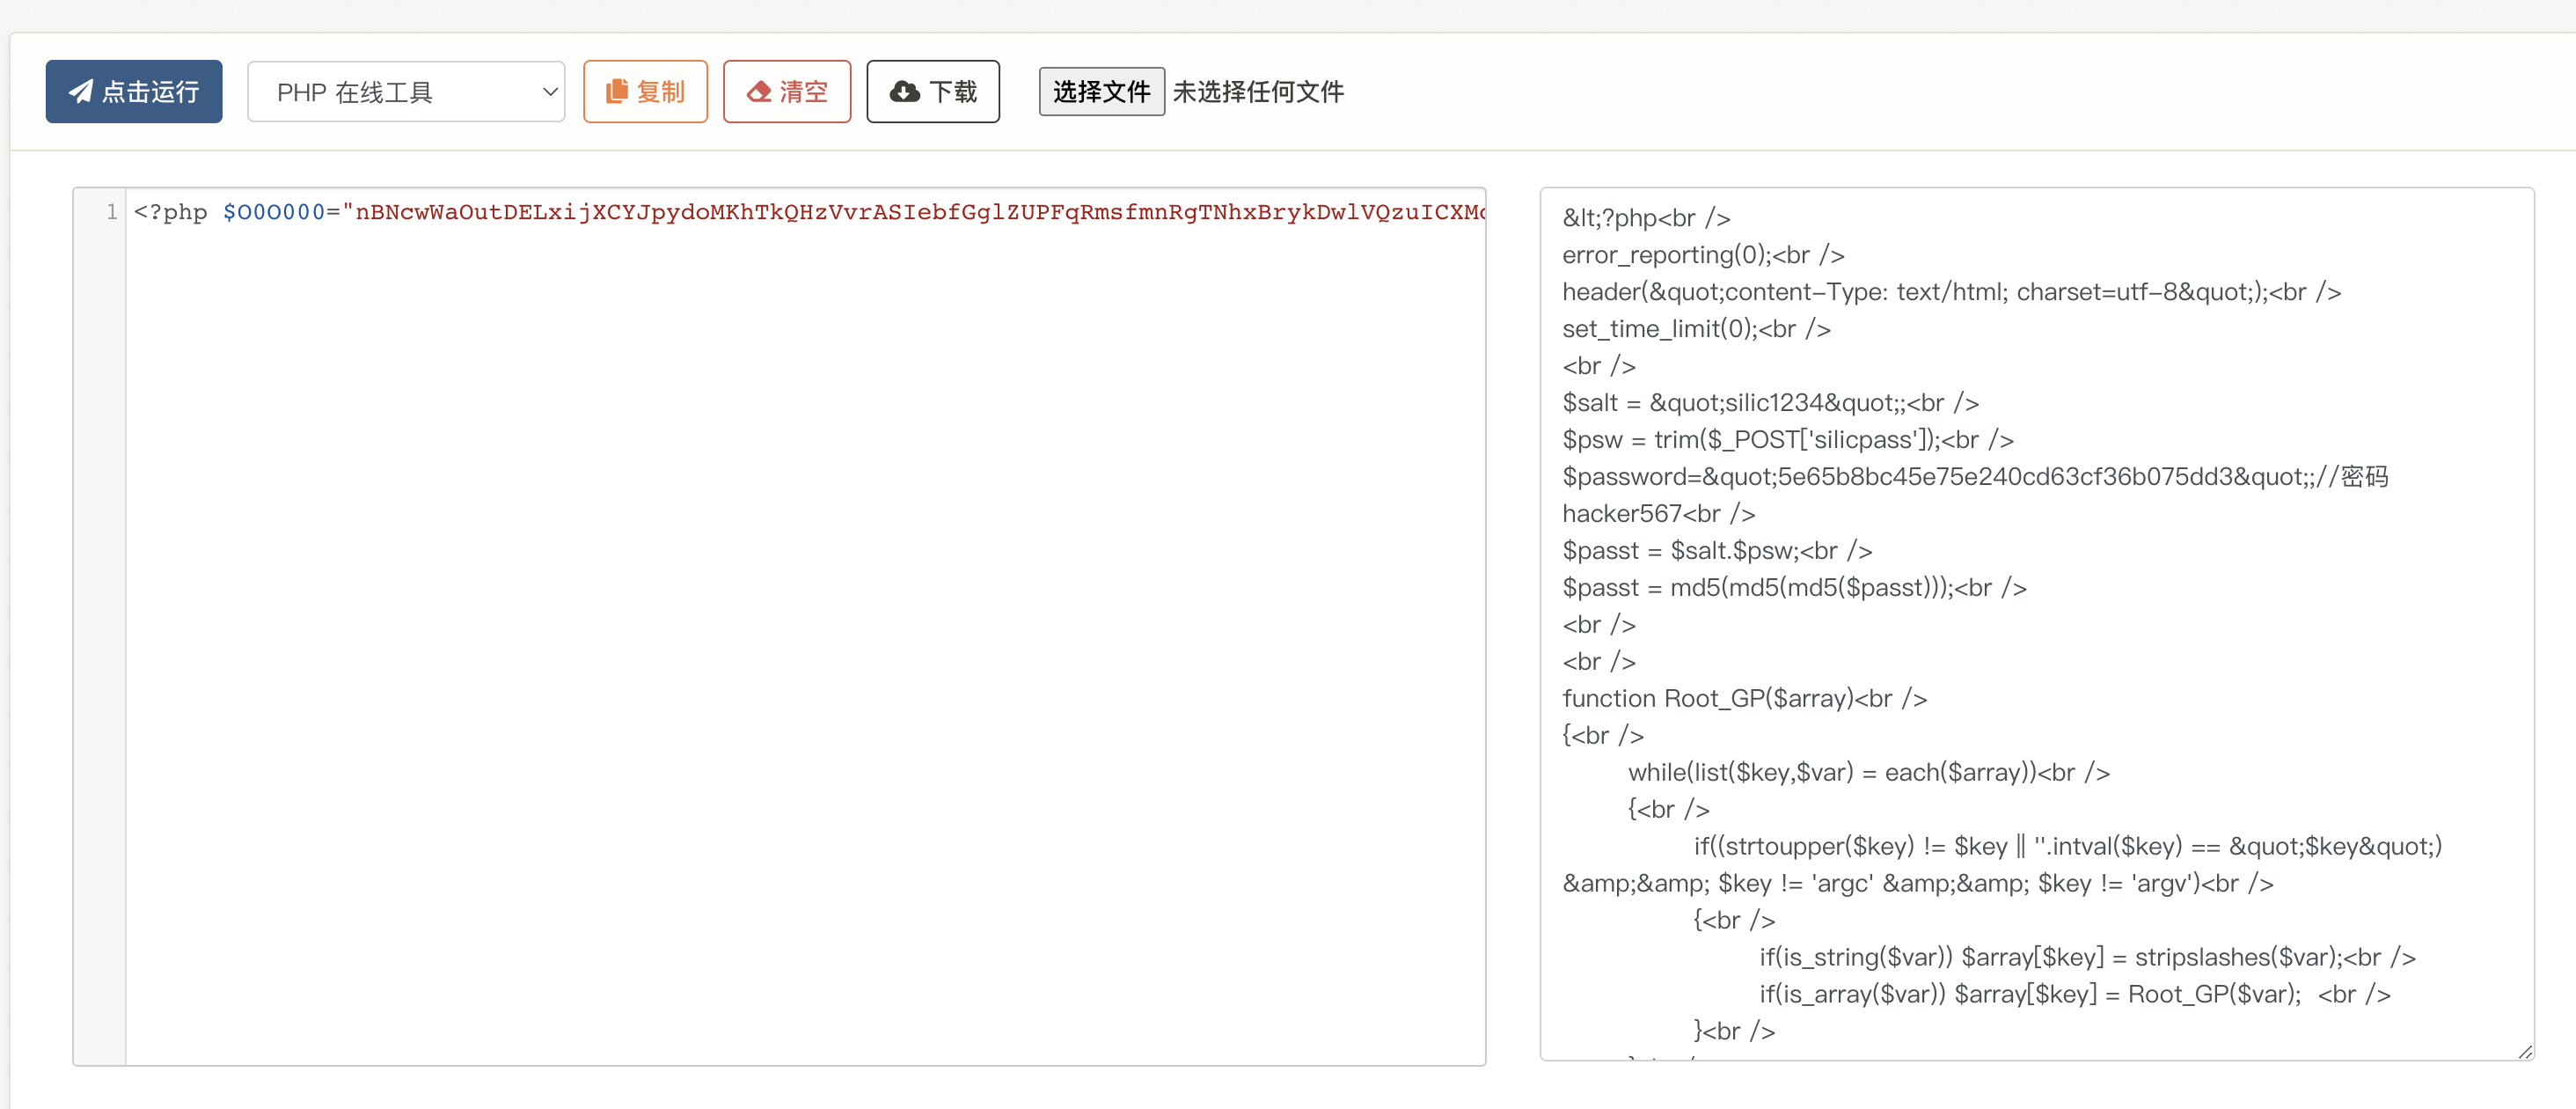This screenshot has width=2576, height=1109.
Task: Click the cloud download icon
Action: coord(904,91)
